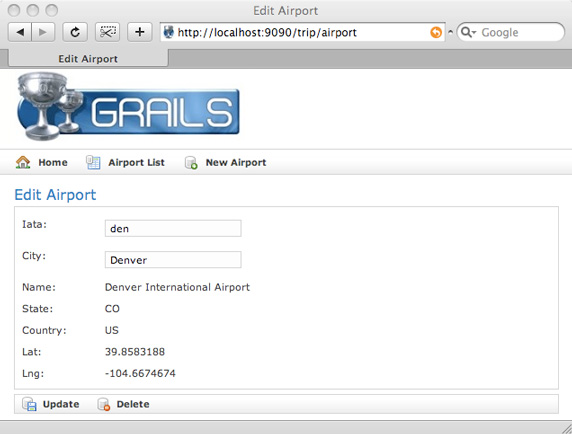
Task: Go forward with the browser forward arrow
Action: 43,32
